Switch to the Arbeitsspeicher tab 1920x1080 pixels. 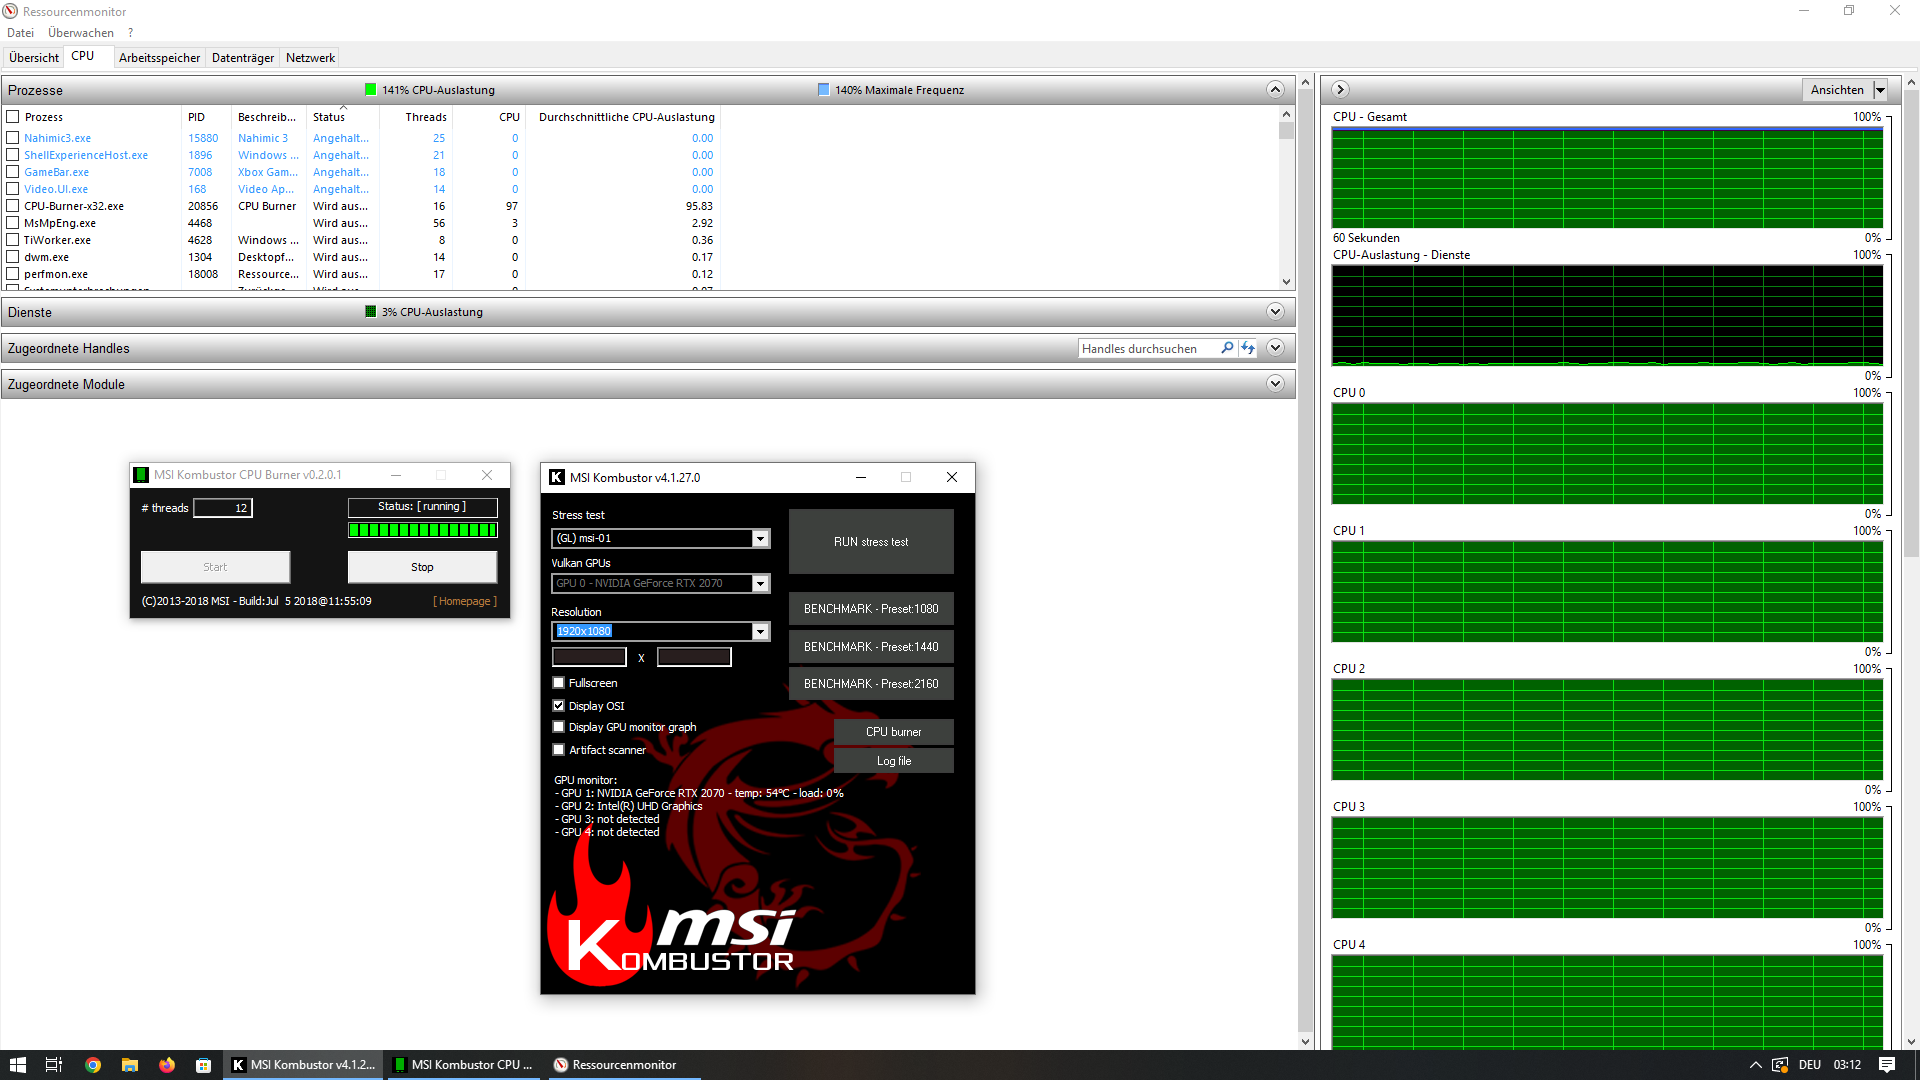pyautogui.click(x=159, y=58)
